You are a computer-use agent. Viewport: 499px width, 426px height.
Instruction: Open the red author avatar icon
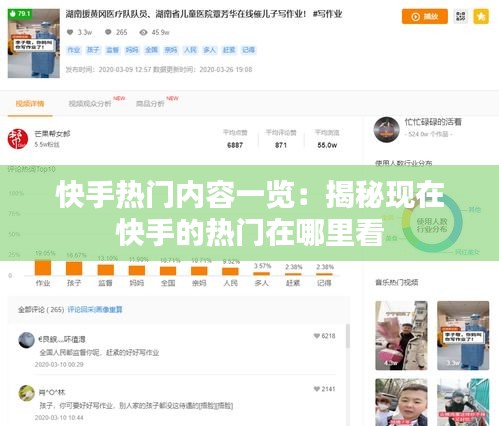coord(18,139)
